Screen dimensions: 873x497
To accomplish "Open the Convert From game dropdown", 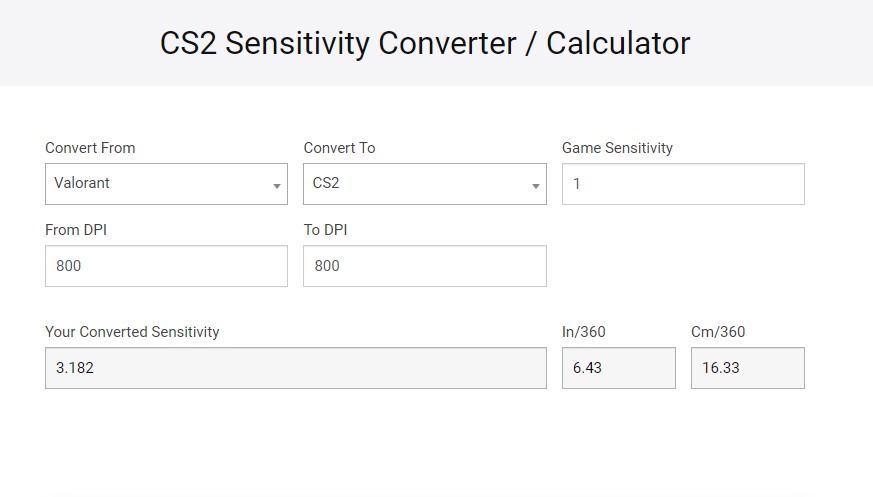I will (160, 184).
